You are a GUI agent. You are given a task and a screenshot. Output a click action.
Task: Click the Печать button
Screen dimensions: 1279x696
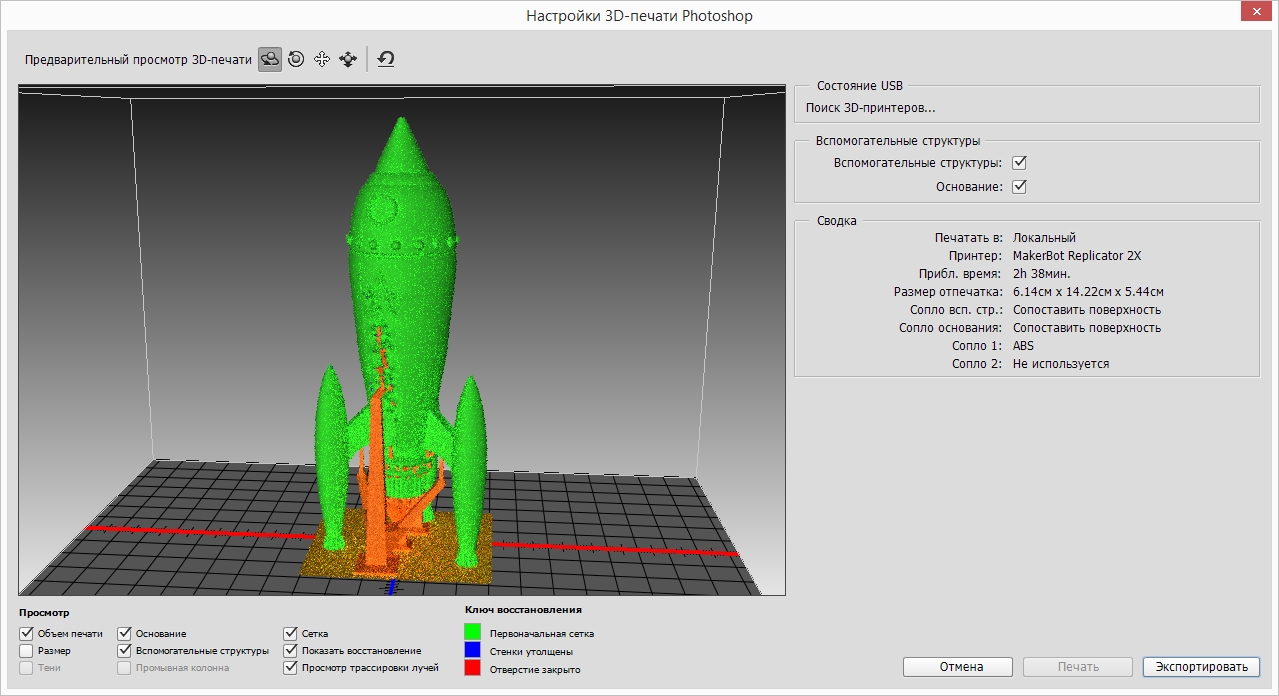click(1078, 667)
